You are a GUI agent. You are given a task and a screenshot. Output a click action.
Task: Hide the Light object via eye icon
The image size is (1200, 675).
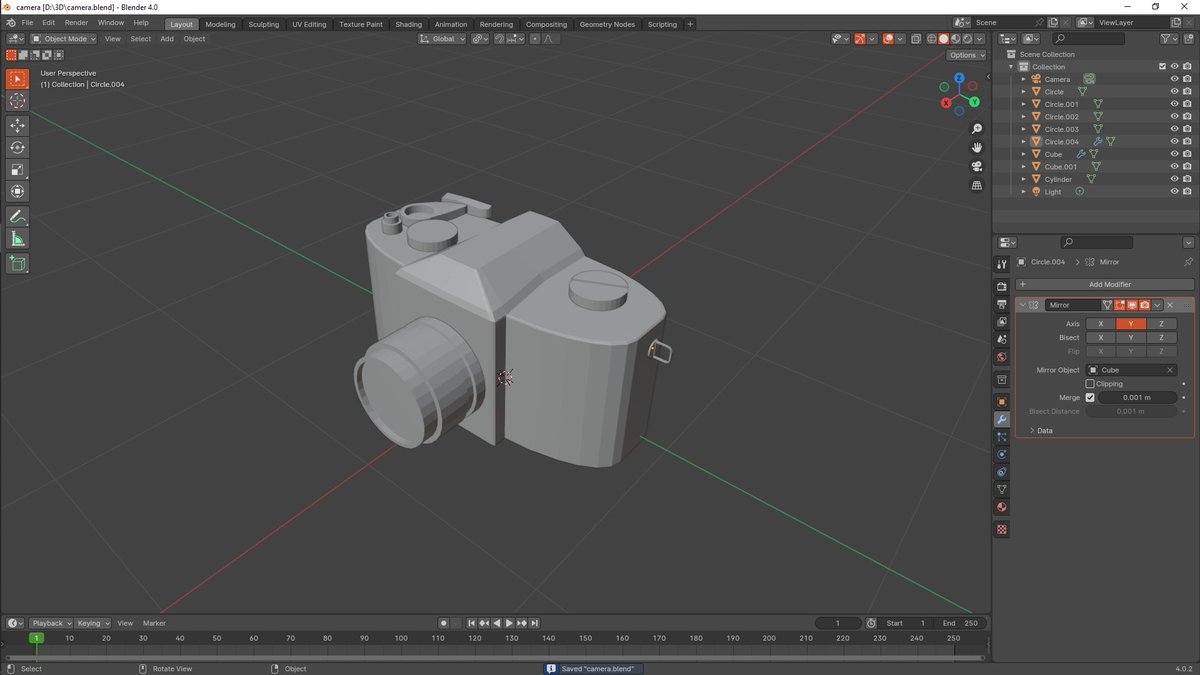[x=1175, y=192]
